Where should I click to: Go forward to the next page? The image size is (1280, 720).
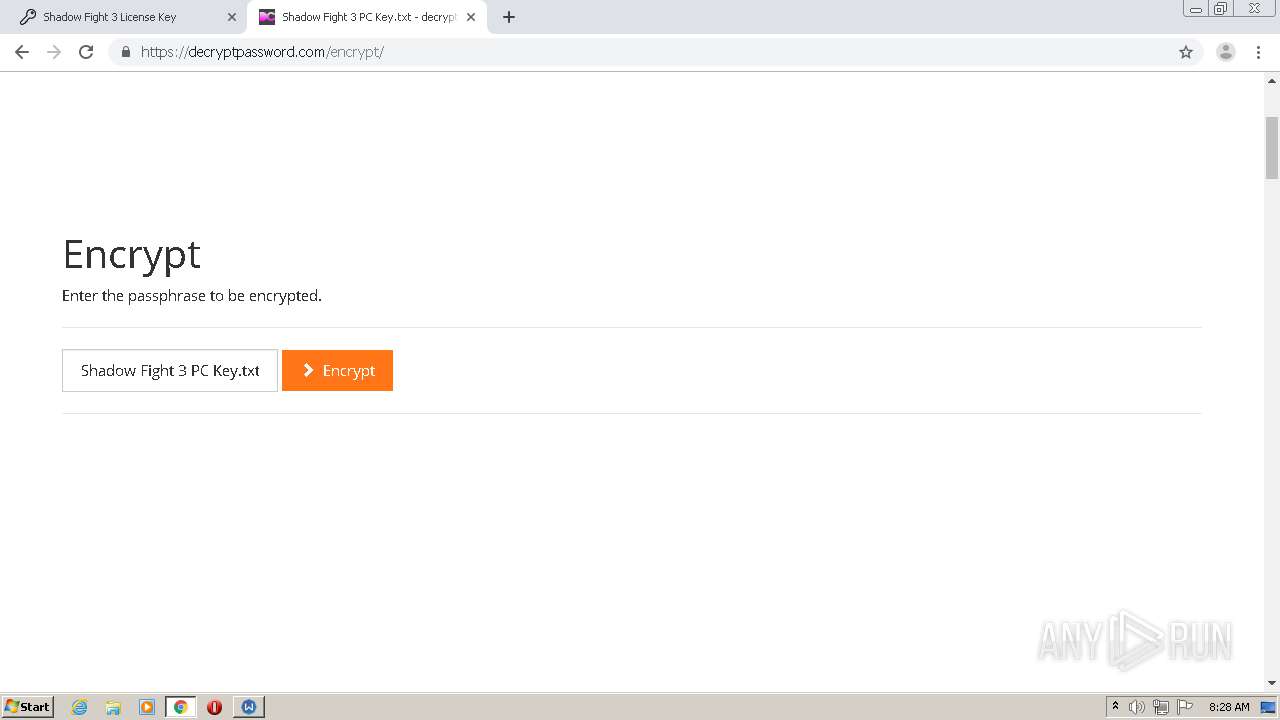coord(54,52)
